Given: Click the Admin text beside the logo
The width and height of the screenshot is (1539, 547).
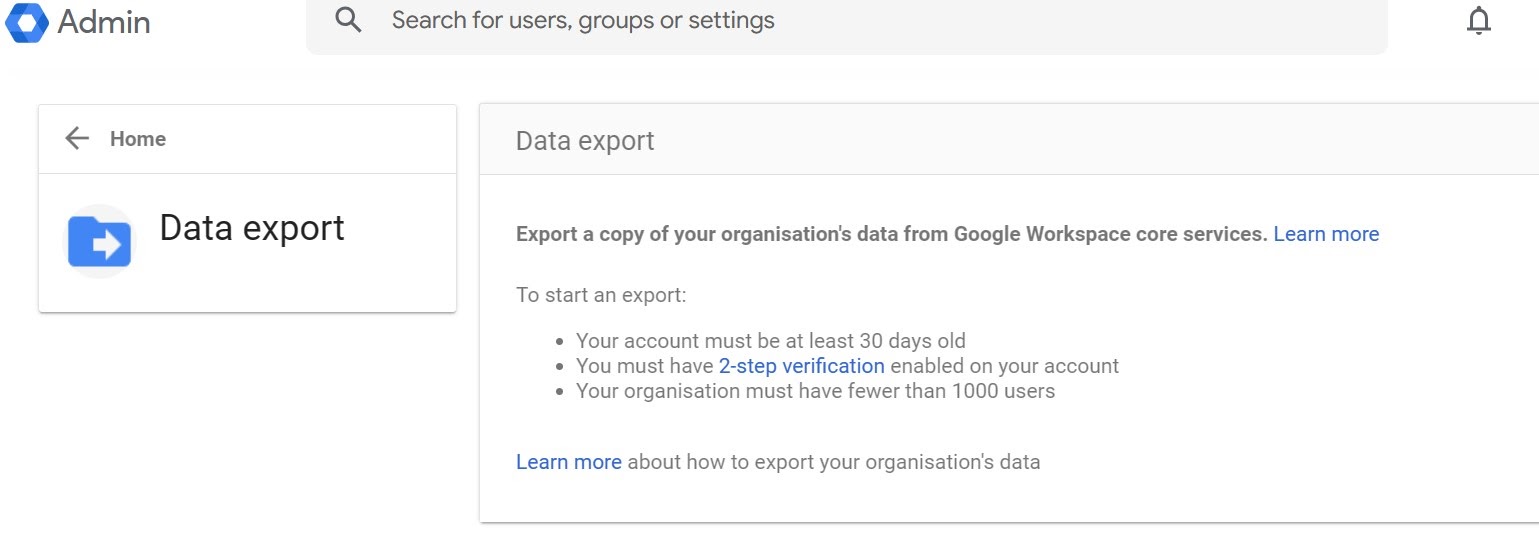Looking at the screenshot, I should coord(104,22).
